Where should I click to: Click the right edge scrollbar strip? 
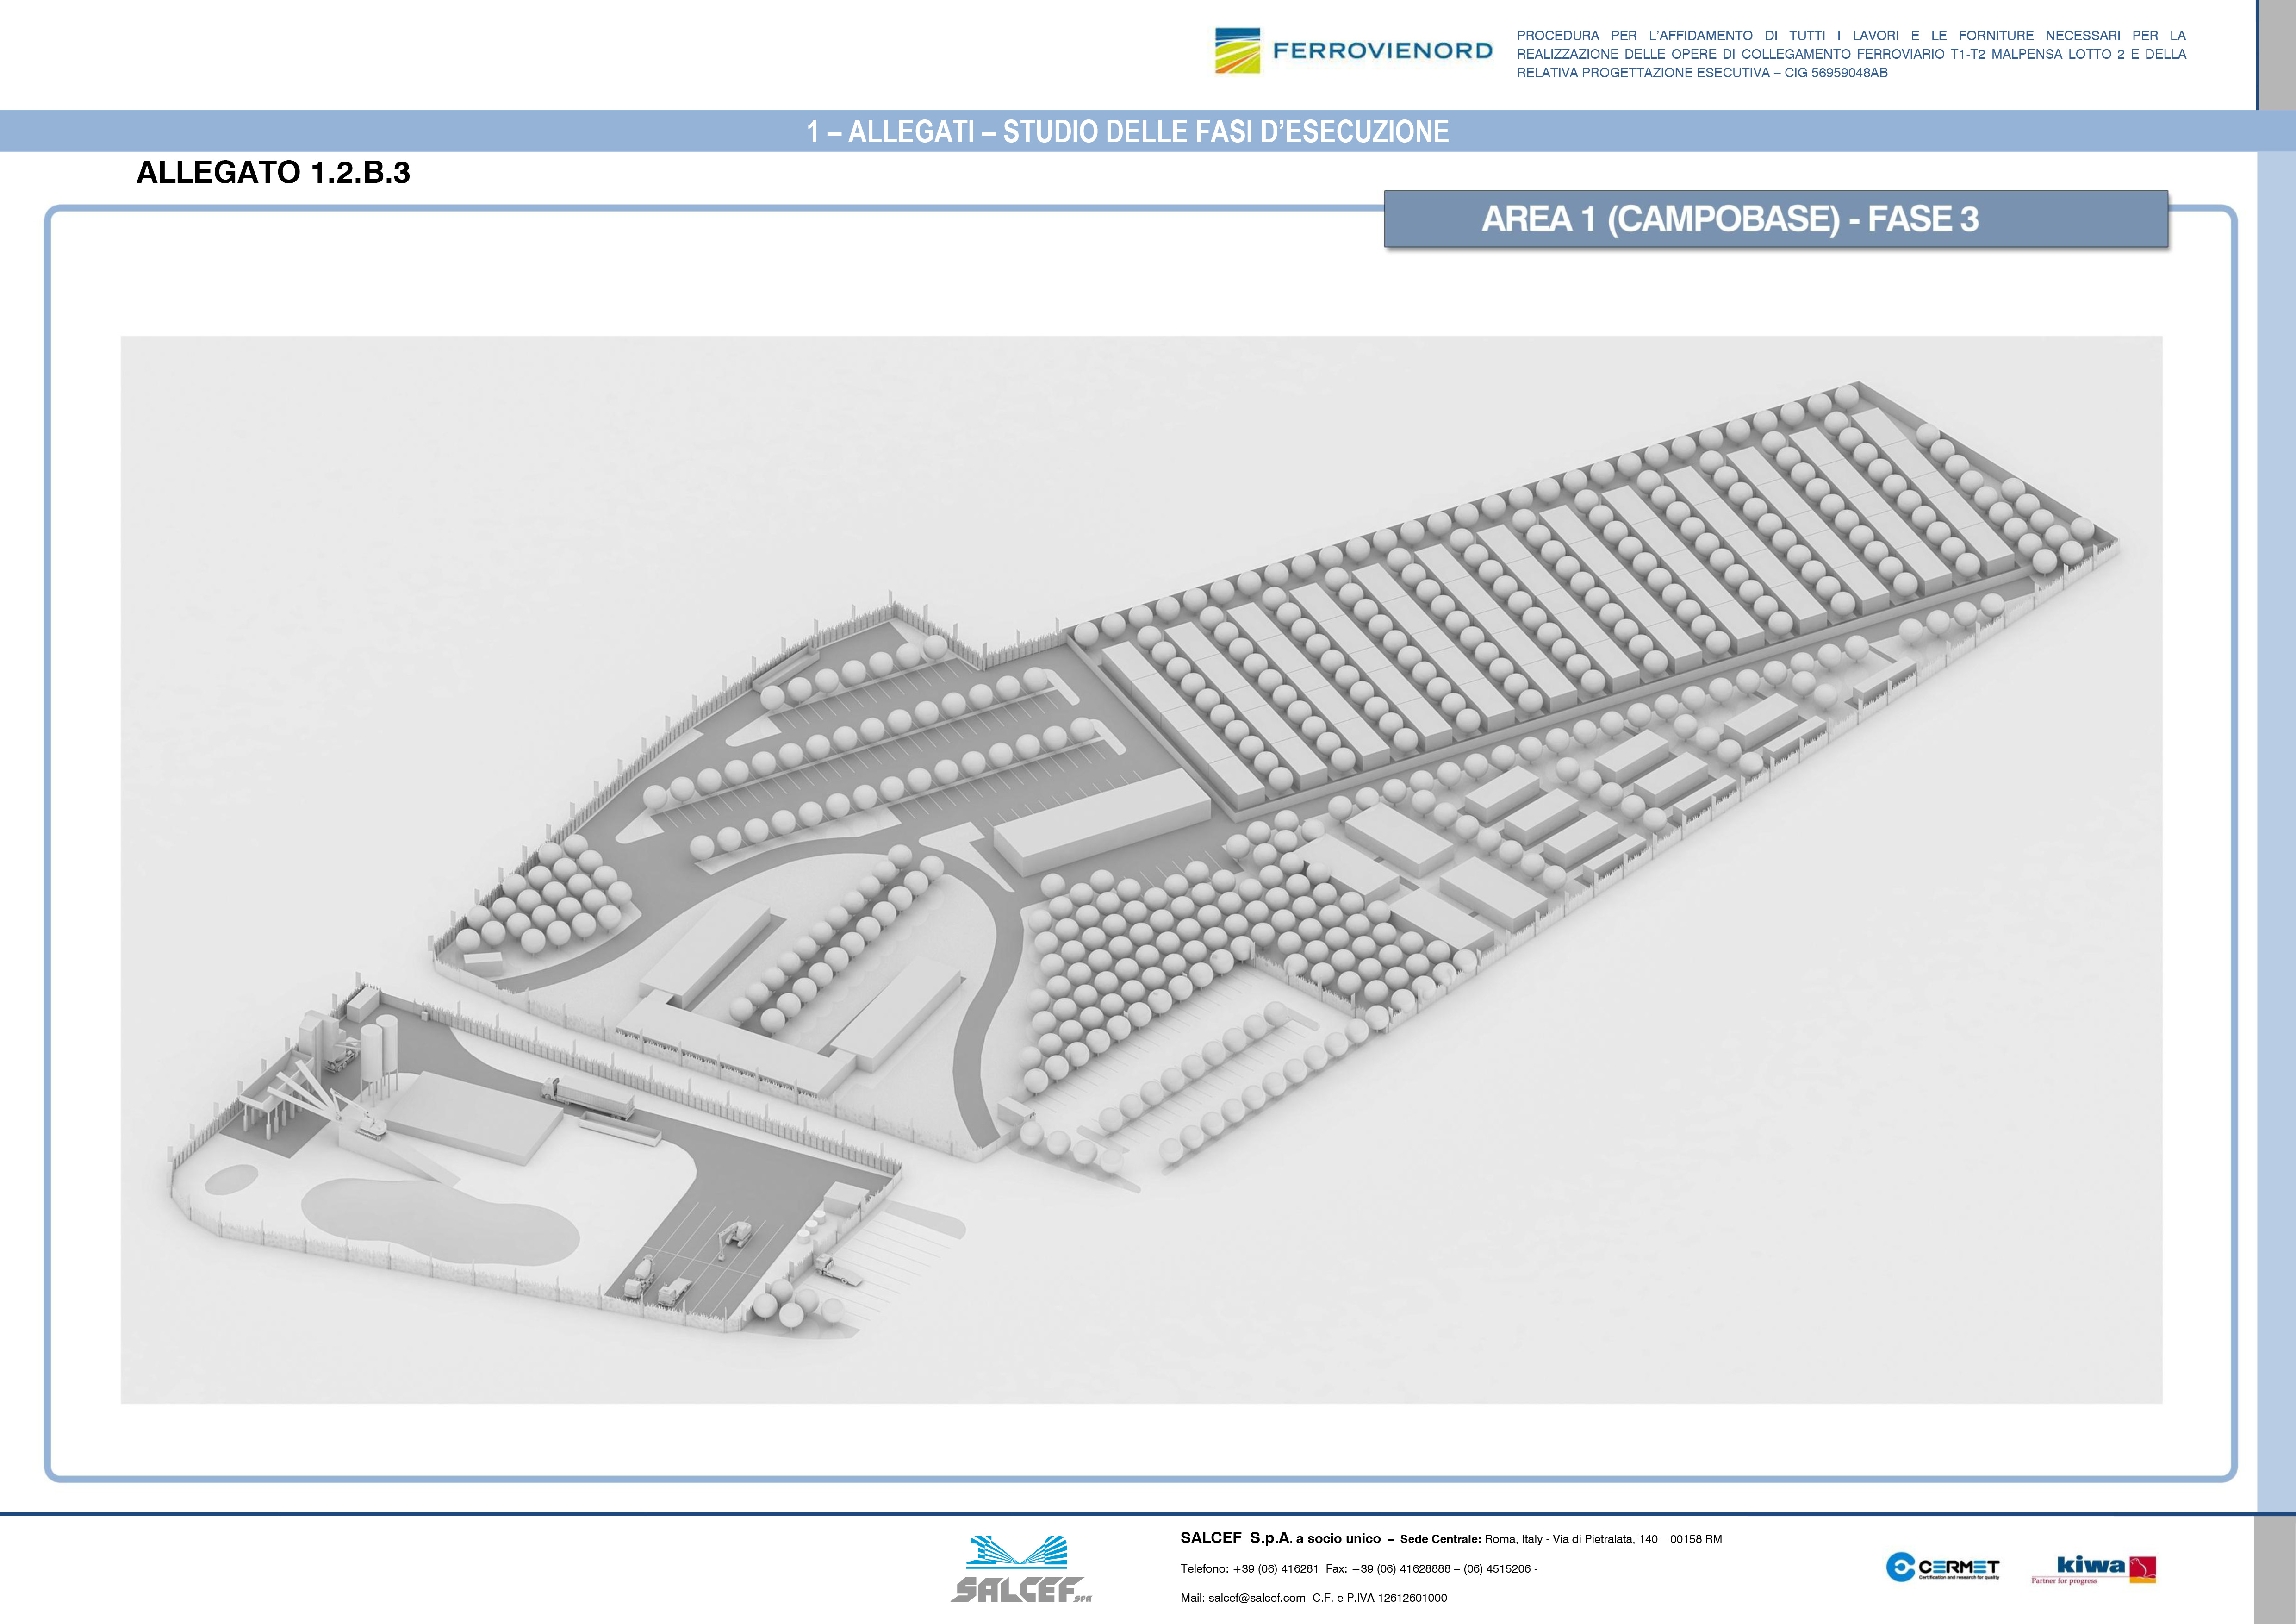click(2276, 800)
